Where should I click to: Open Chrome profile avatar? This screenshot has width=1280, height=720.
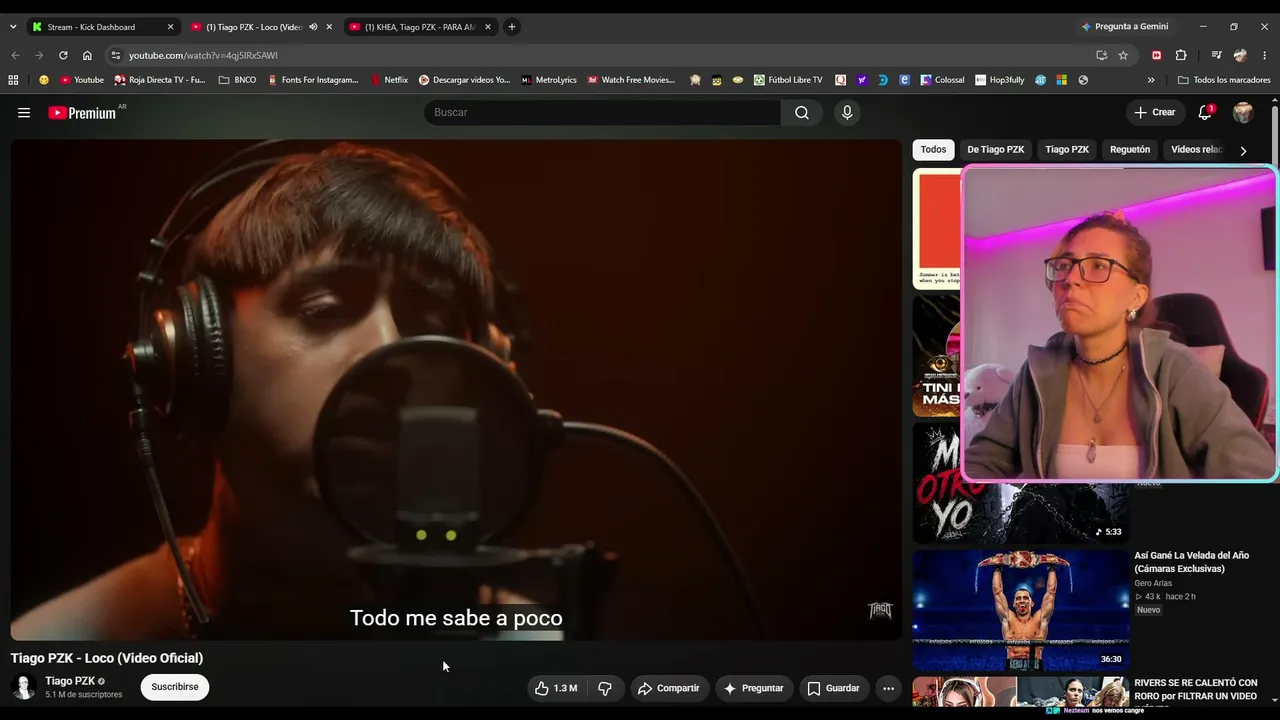tap(1241, 55)
